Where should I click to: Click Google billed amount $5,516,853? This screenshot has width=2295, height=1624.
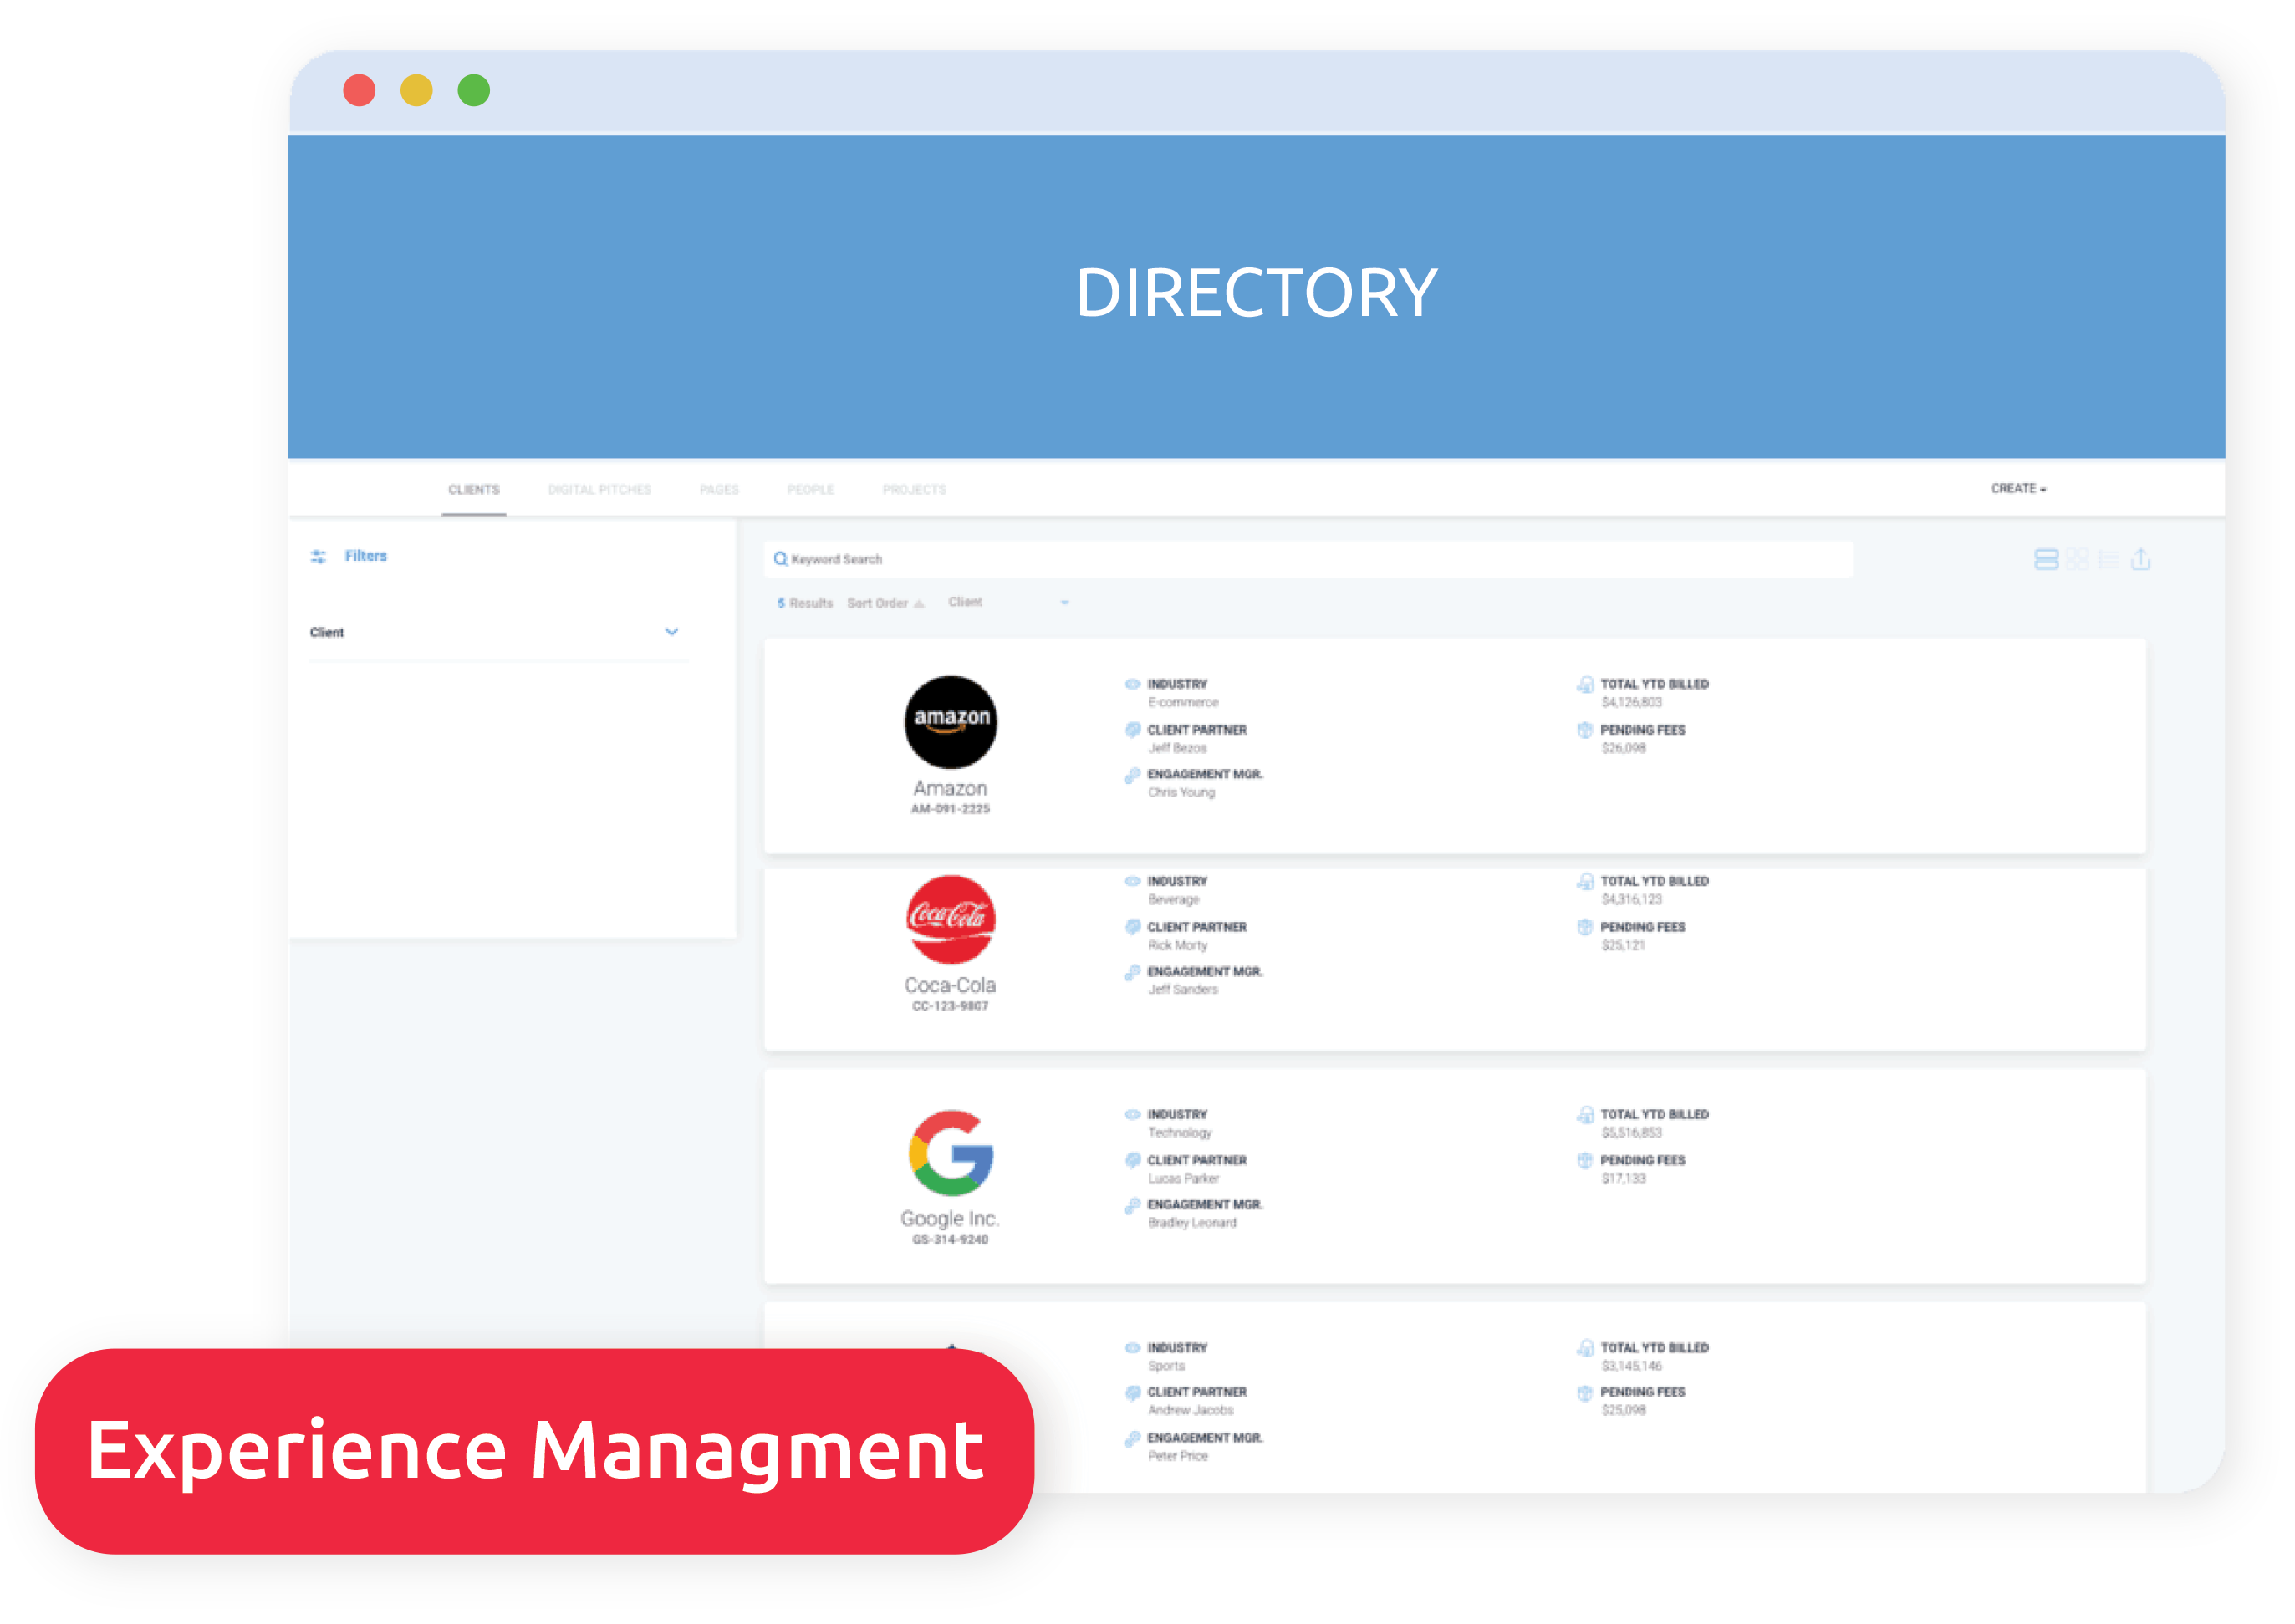tap(1631, 1132)
